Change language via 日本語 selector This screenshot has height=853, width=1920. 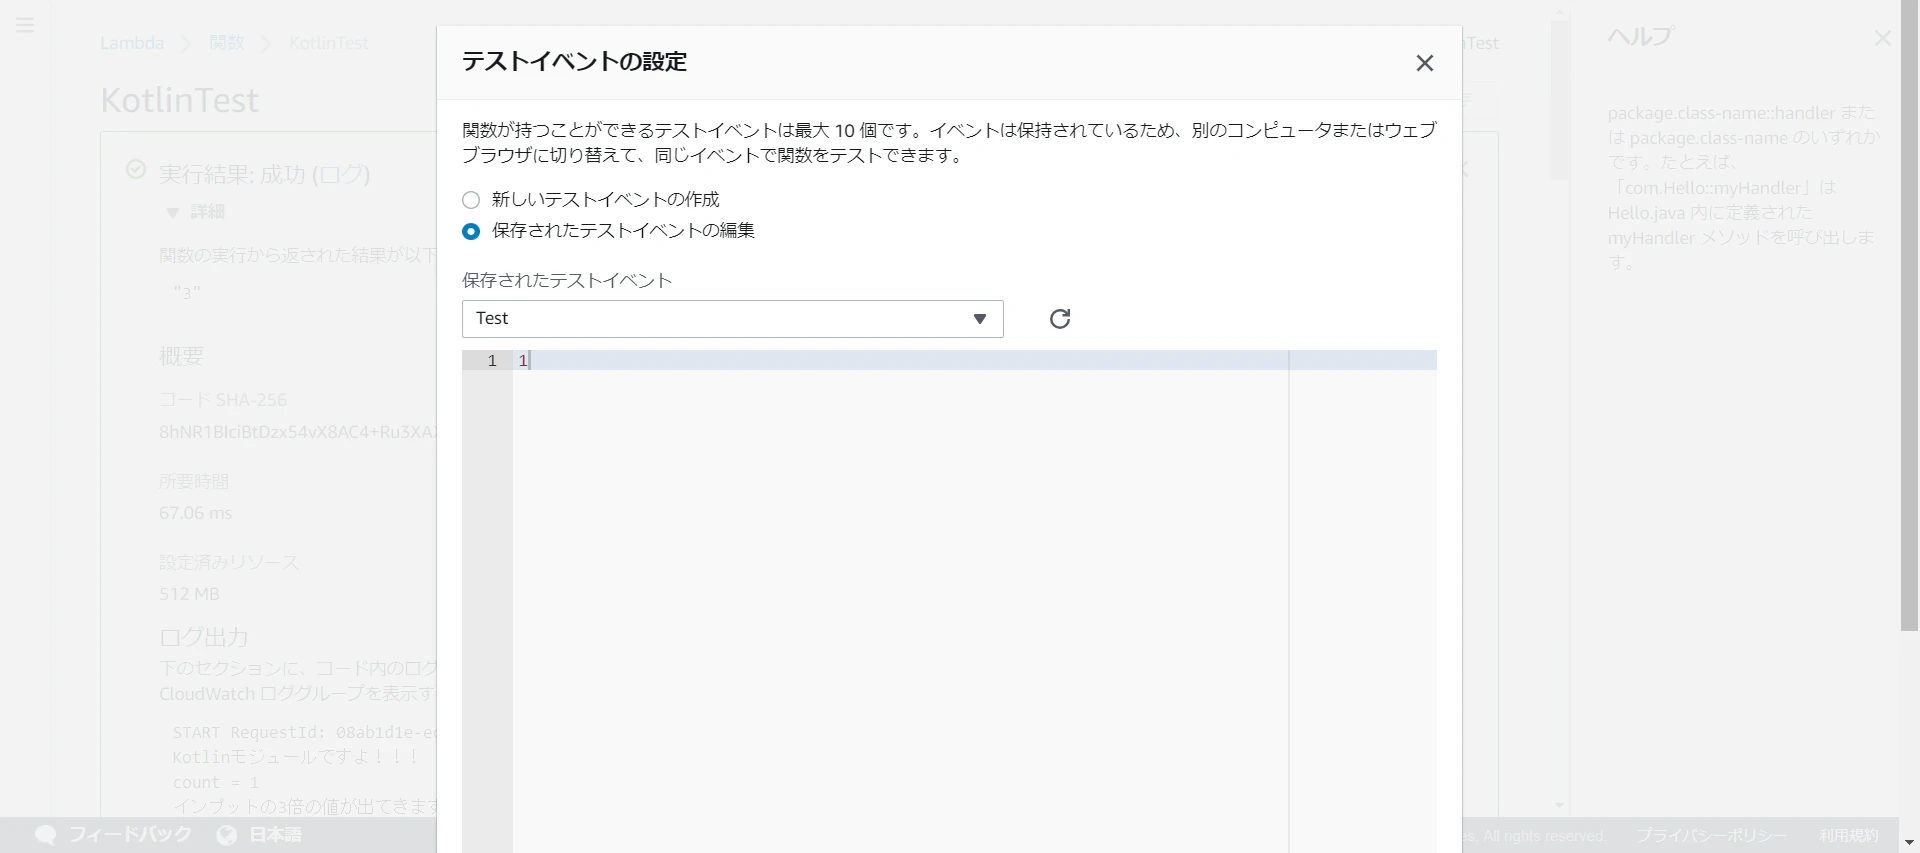tap(260, 835)
